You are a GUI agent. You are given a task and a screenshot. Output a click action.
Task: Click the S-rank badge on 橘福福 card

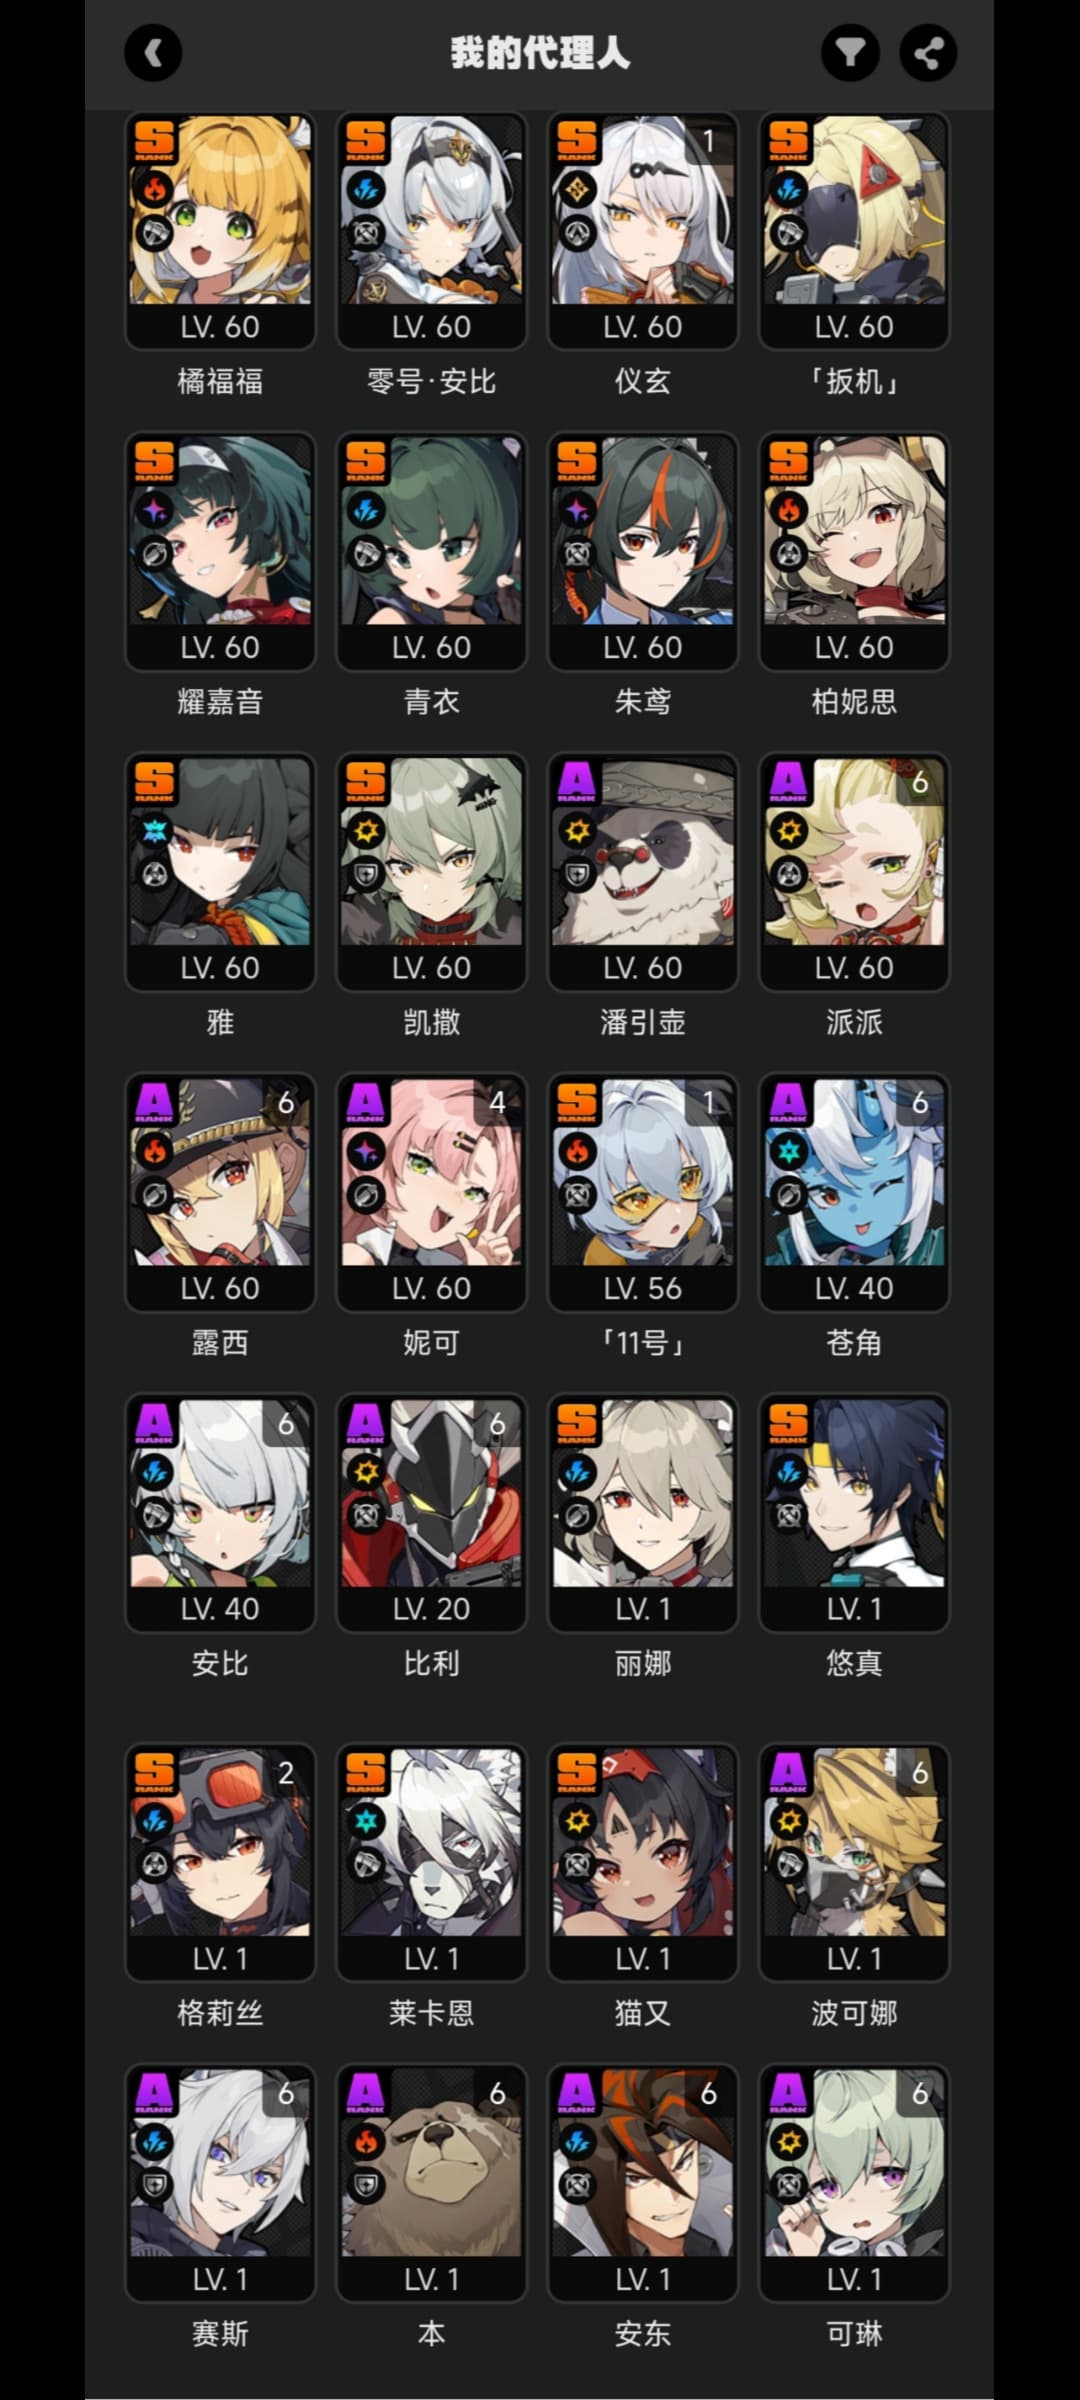coord(155,140)
